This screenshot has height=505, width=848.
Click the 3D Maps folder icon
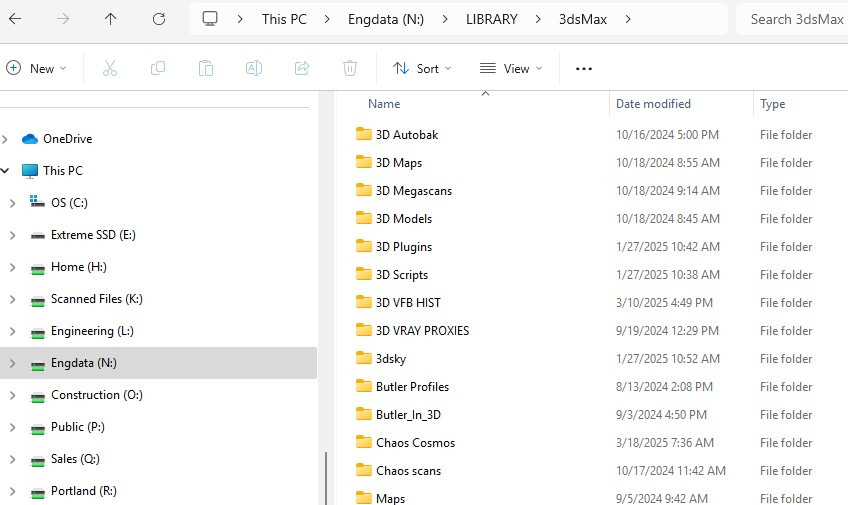point(363,162)
